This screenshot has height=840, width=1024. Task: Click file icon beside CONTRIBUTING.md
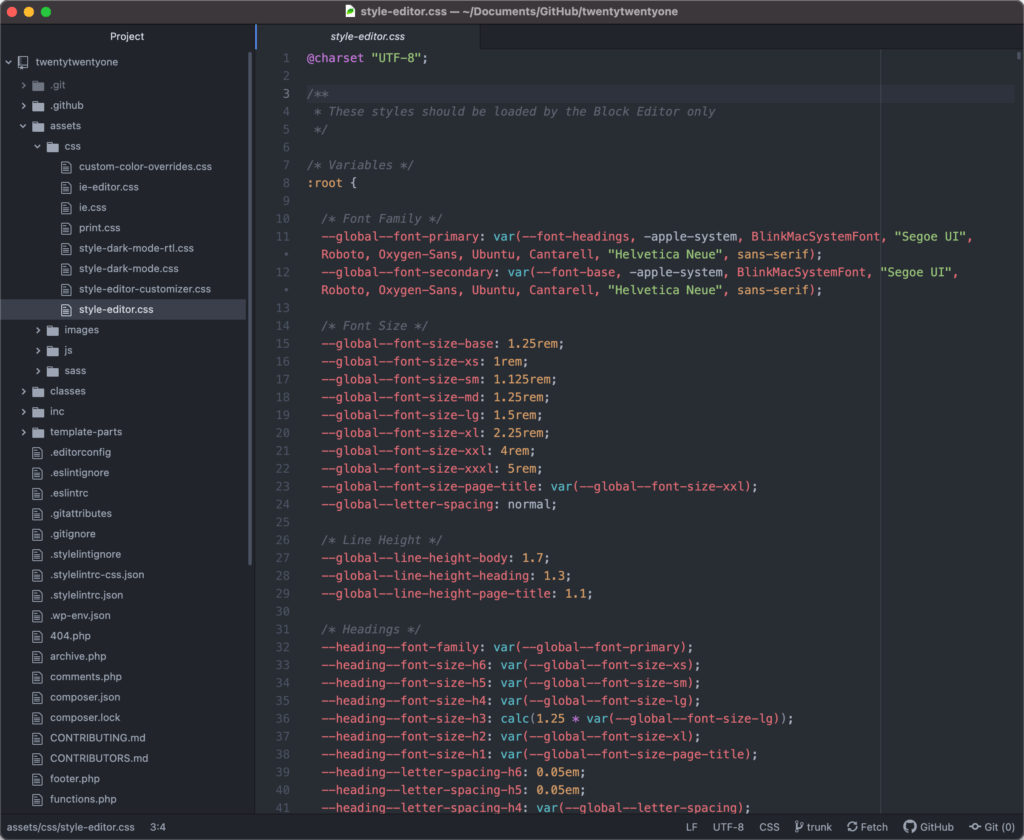[x=37, y=738]
